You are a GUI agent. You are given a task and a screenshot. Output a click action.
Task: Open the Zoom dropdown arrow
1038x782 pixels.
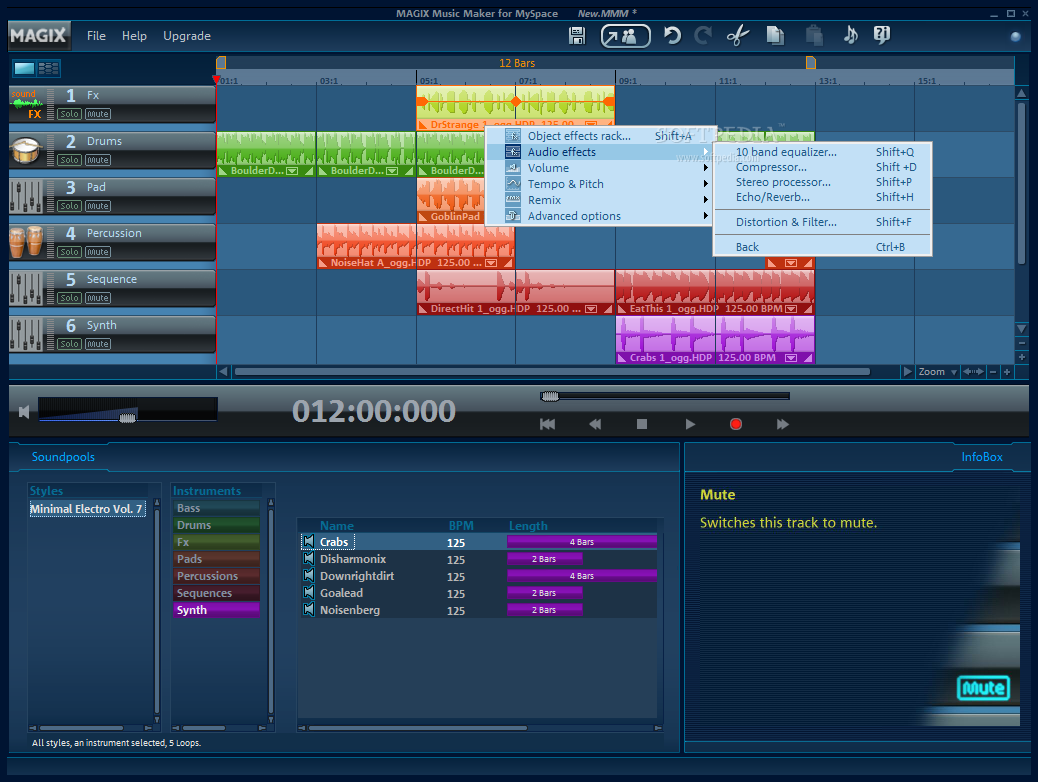click(954, 372)
